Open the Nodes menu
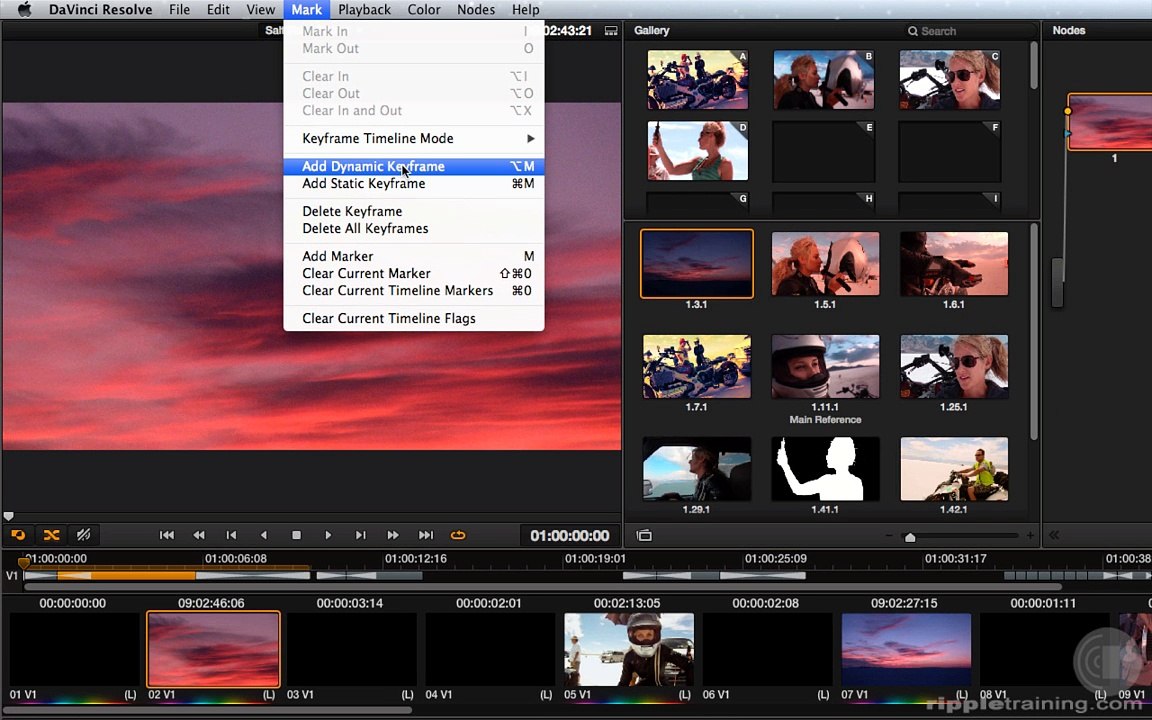 [x=476, y=10]
